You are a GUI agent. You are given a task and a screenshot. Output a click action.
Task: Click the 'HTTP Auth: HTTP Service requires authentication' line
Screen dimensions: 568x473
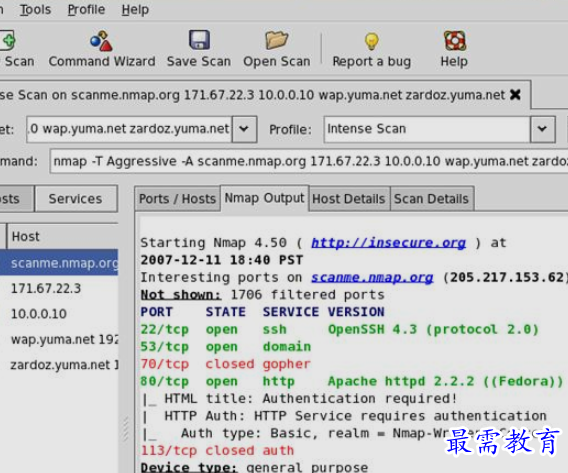coord(344,416)
